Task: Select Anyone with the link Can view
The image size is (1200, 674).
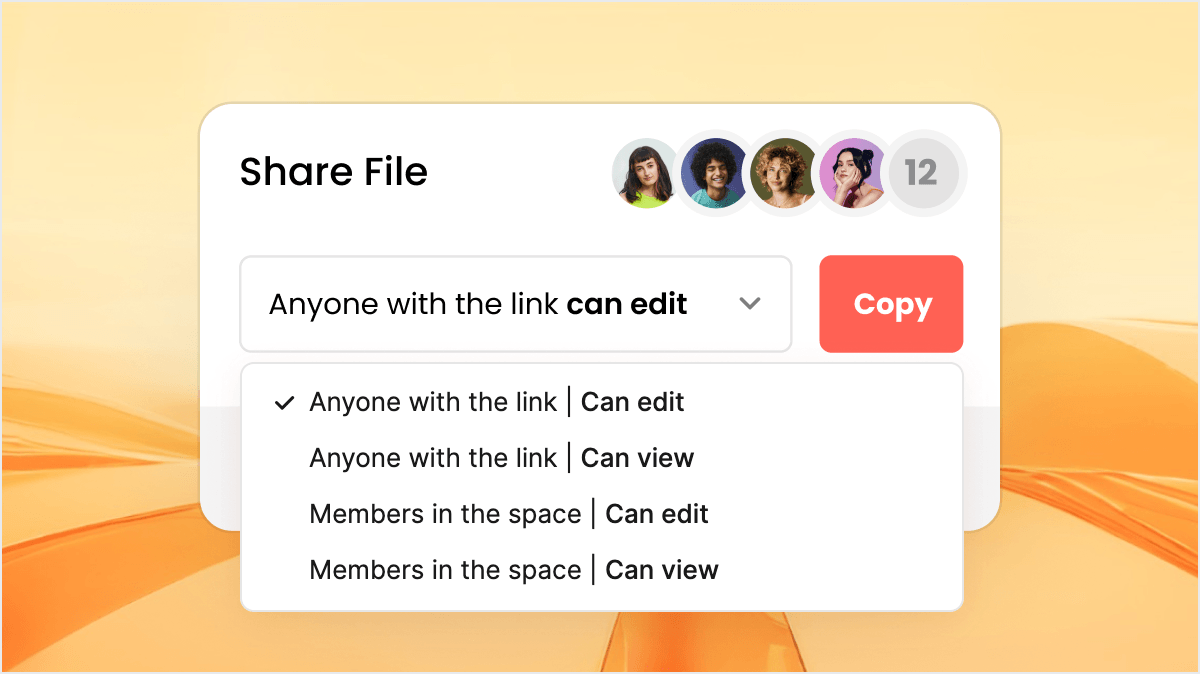Action: pyautogui.click(x=501, y=458)
